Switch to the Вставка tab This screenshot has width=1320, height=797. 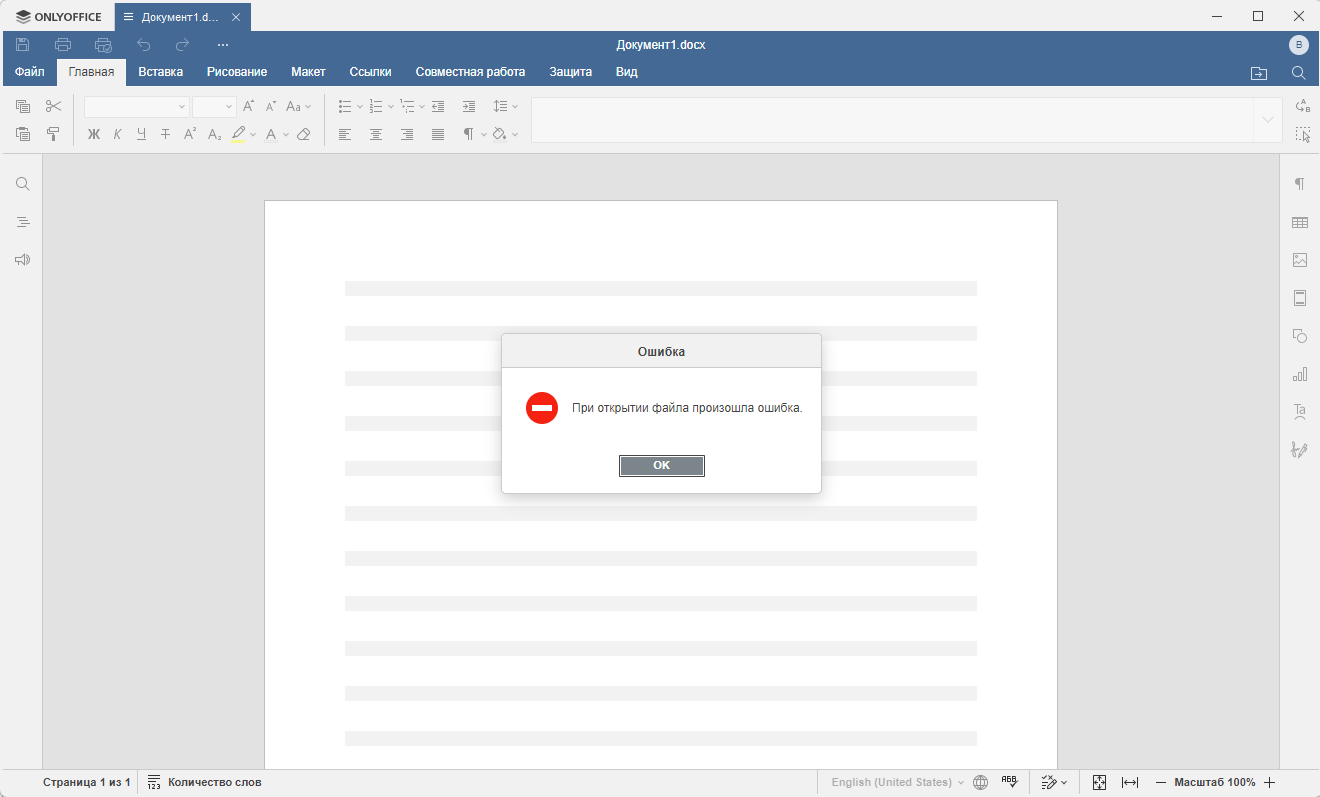tap(160, 72)
